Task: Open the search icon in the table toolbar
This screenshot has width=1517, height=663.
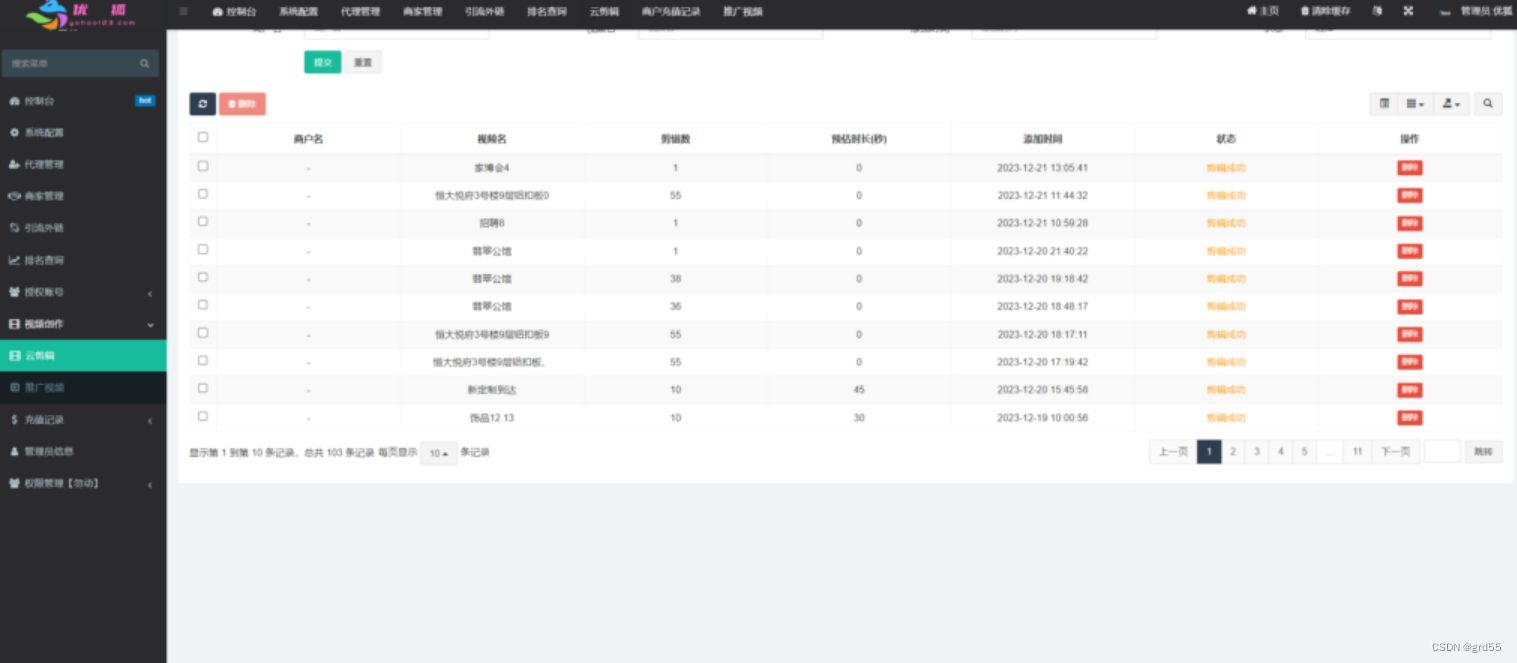Action: 1487,103
